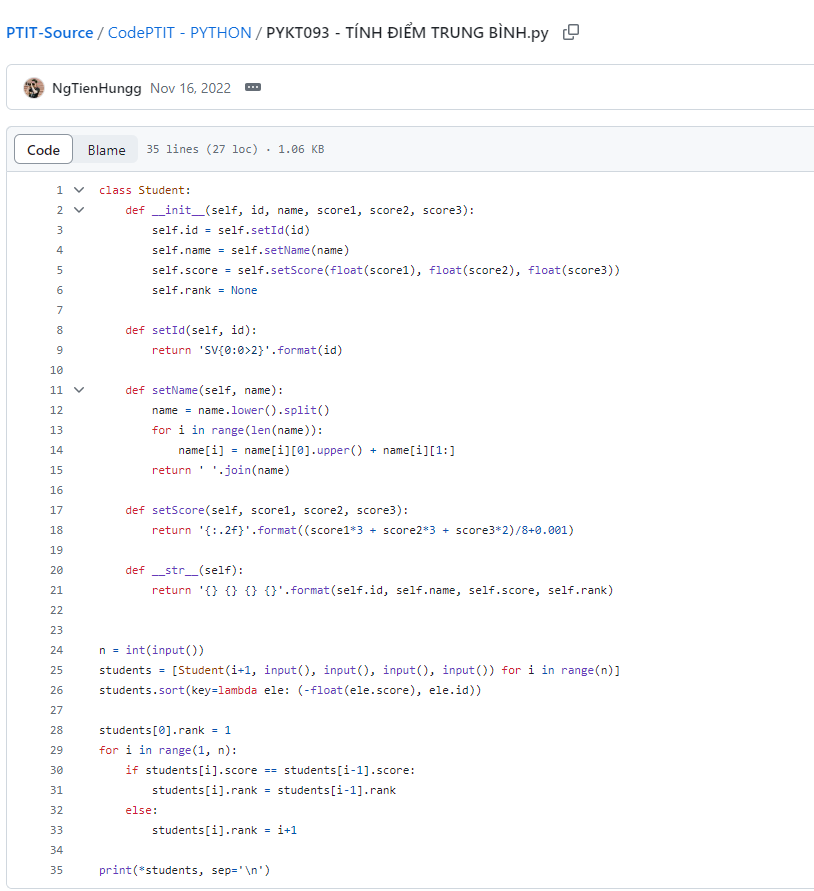Screen dimensions: 814x891
Task: Click 'name = name.lower().split()' code line
Action: point(240,410)
